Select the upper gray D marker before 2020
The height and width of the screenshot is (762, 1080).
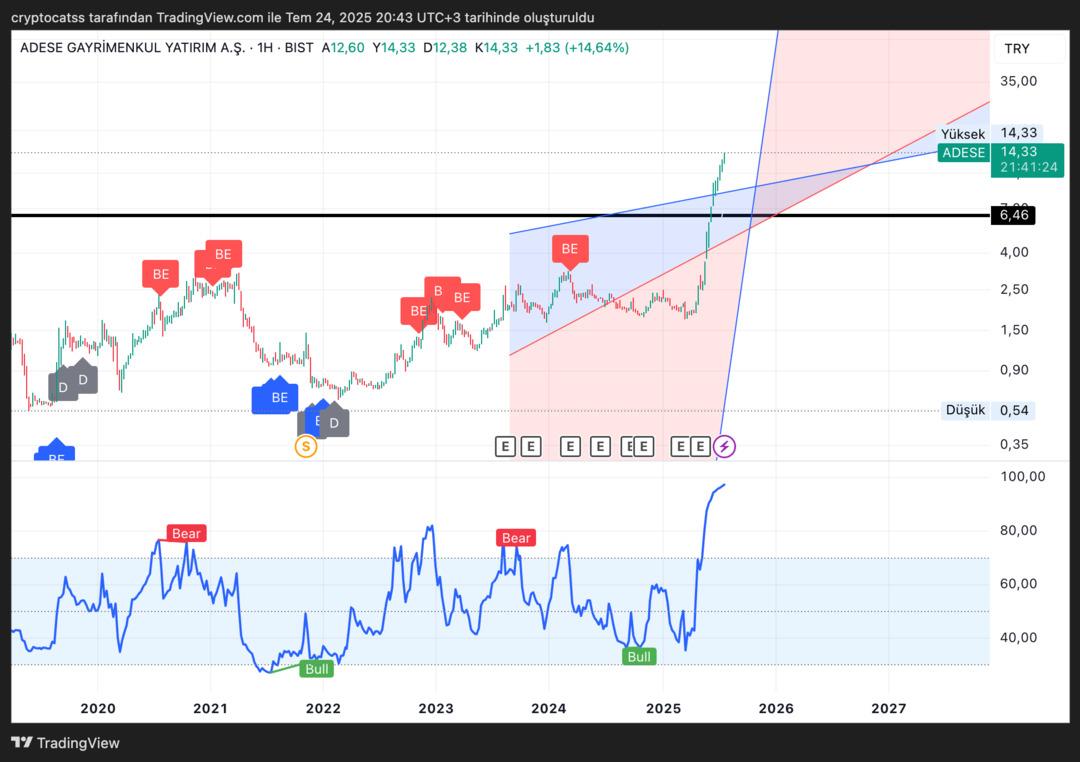(x=83, y=378)
